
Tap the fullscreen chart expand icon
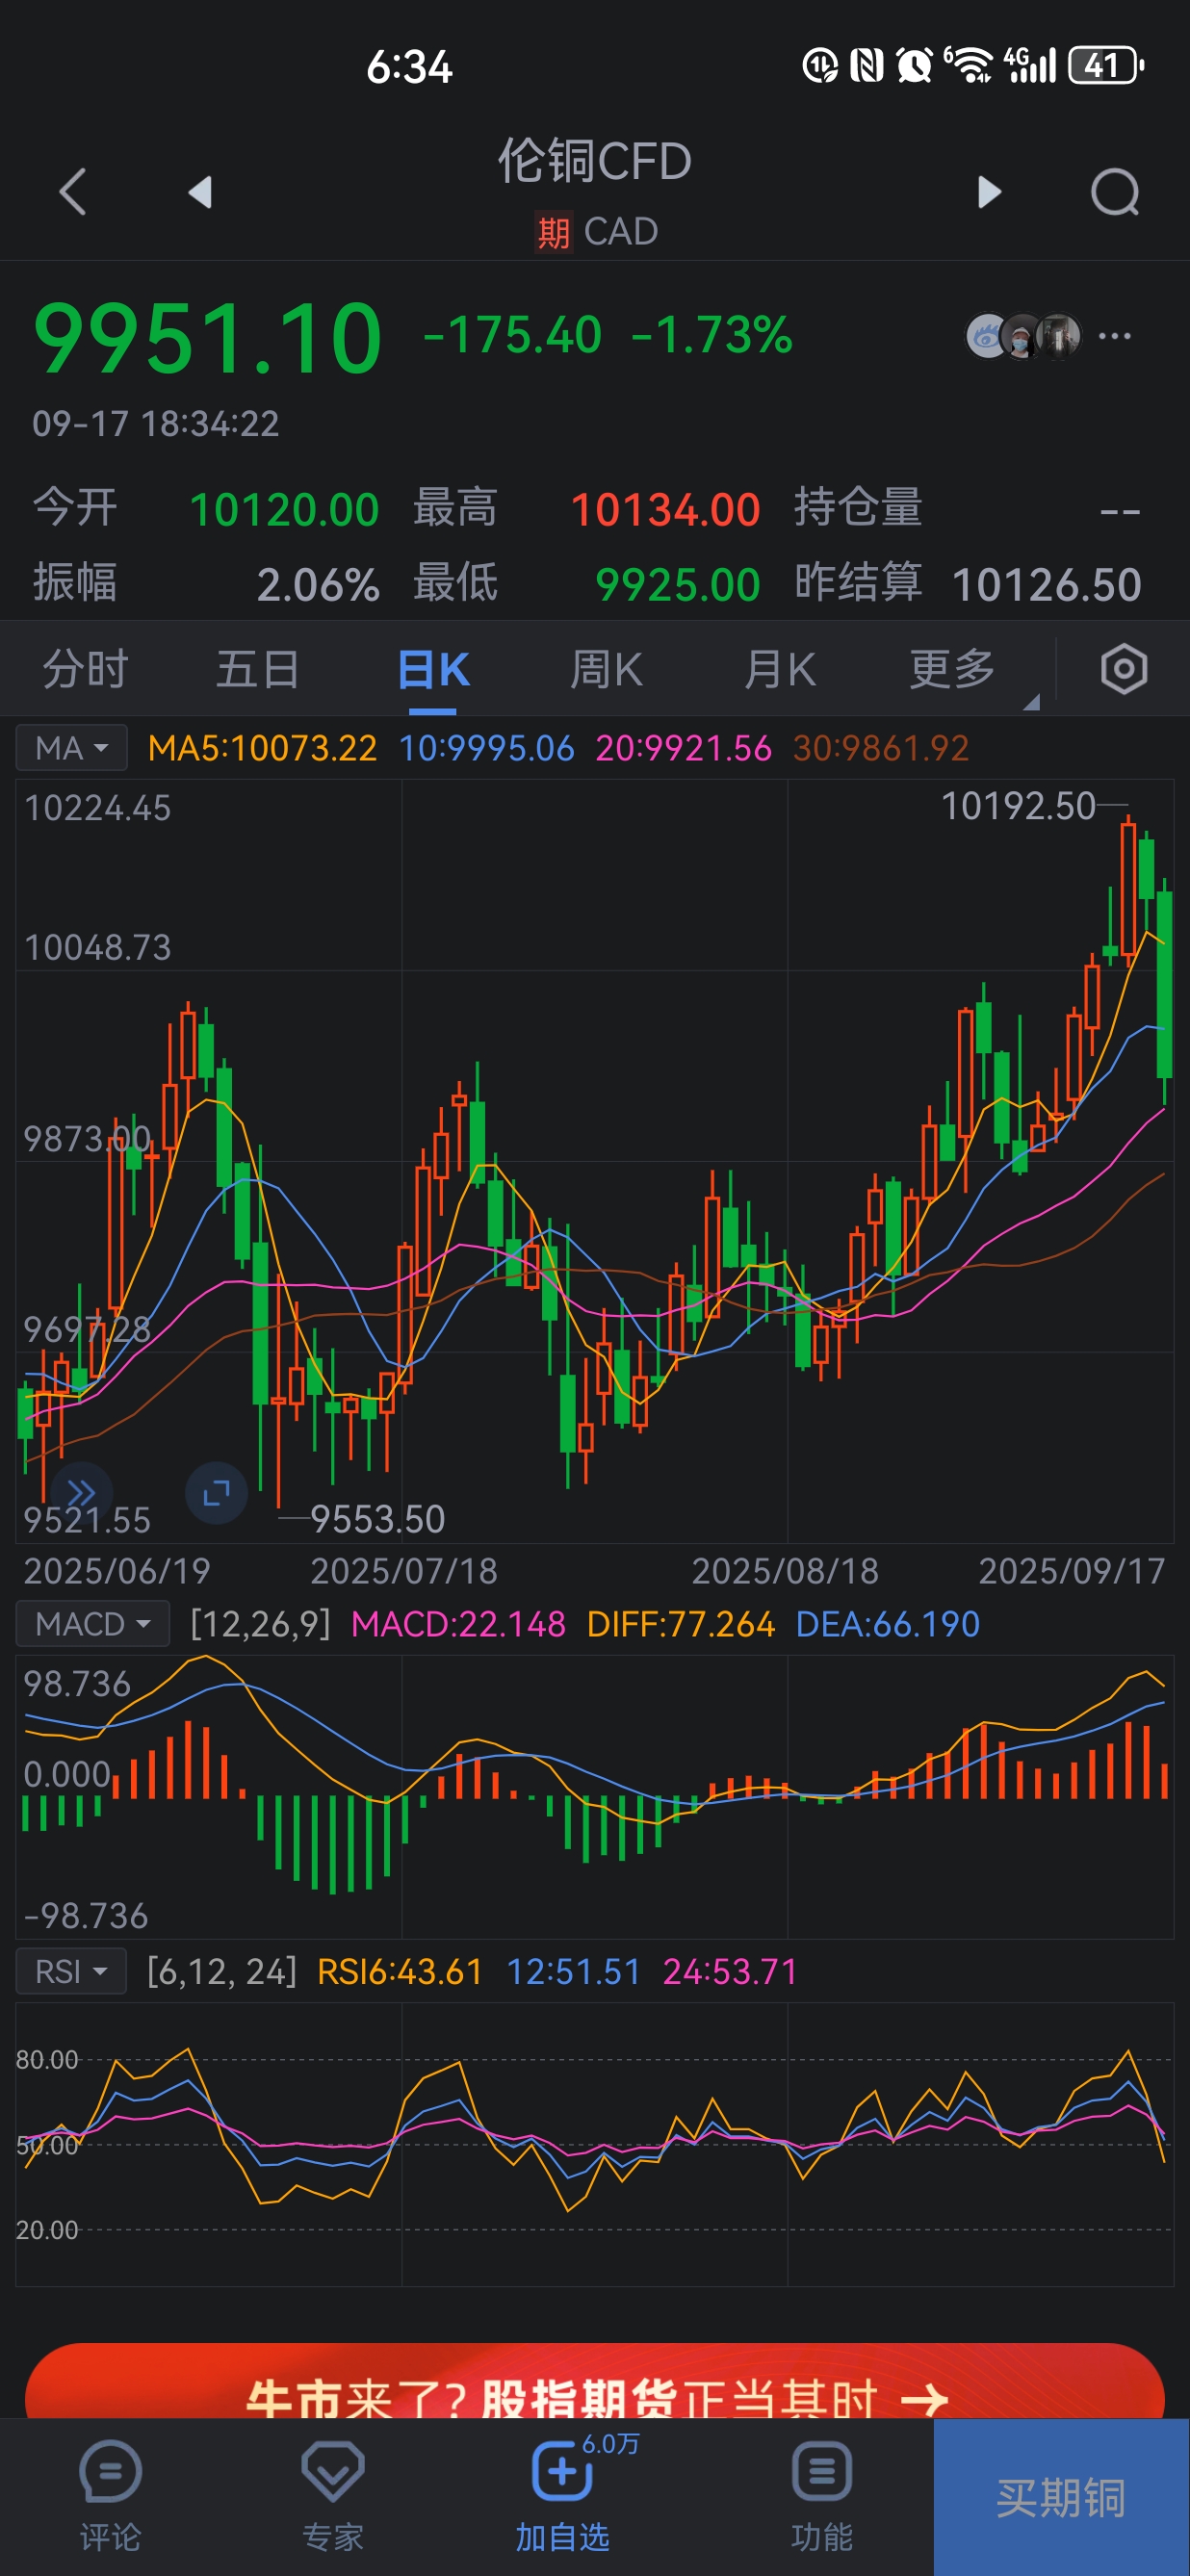216,1493
